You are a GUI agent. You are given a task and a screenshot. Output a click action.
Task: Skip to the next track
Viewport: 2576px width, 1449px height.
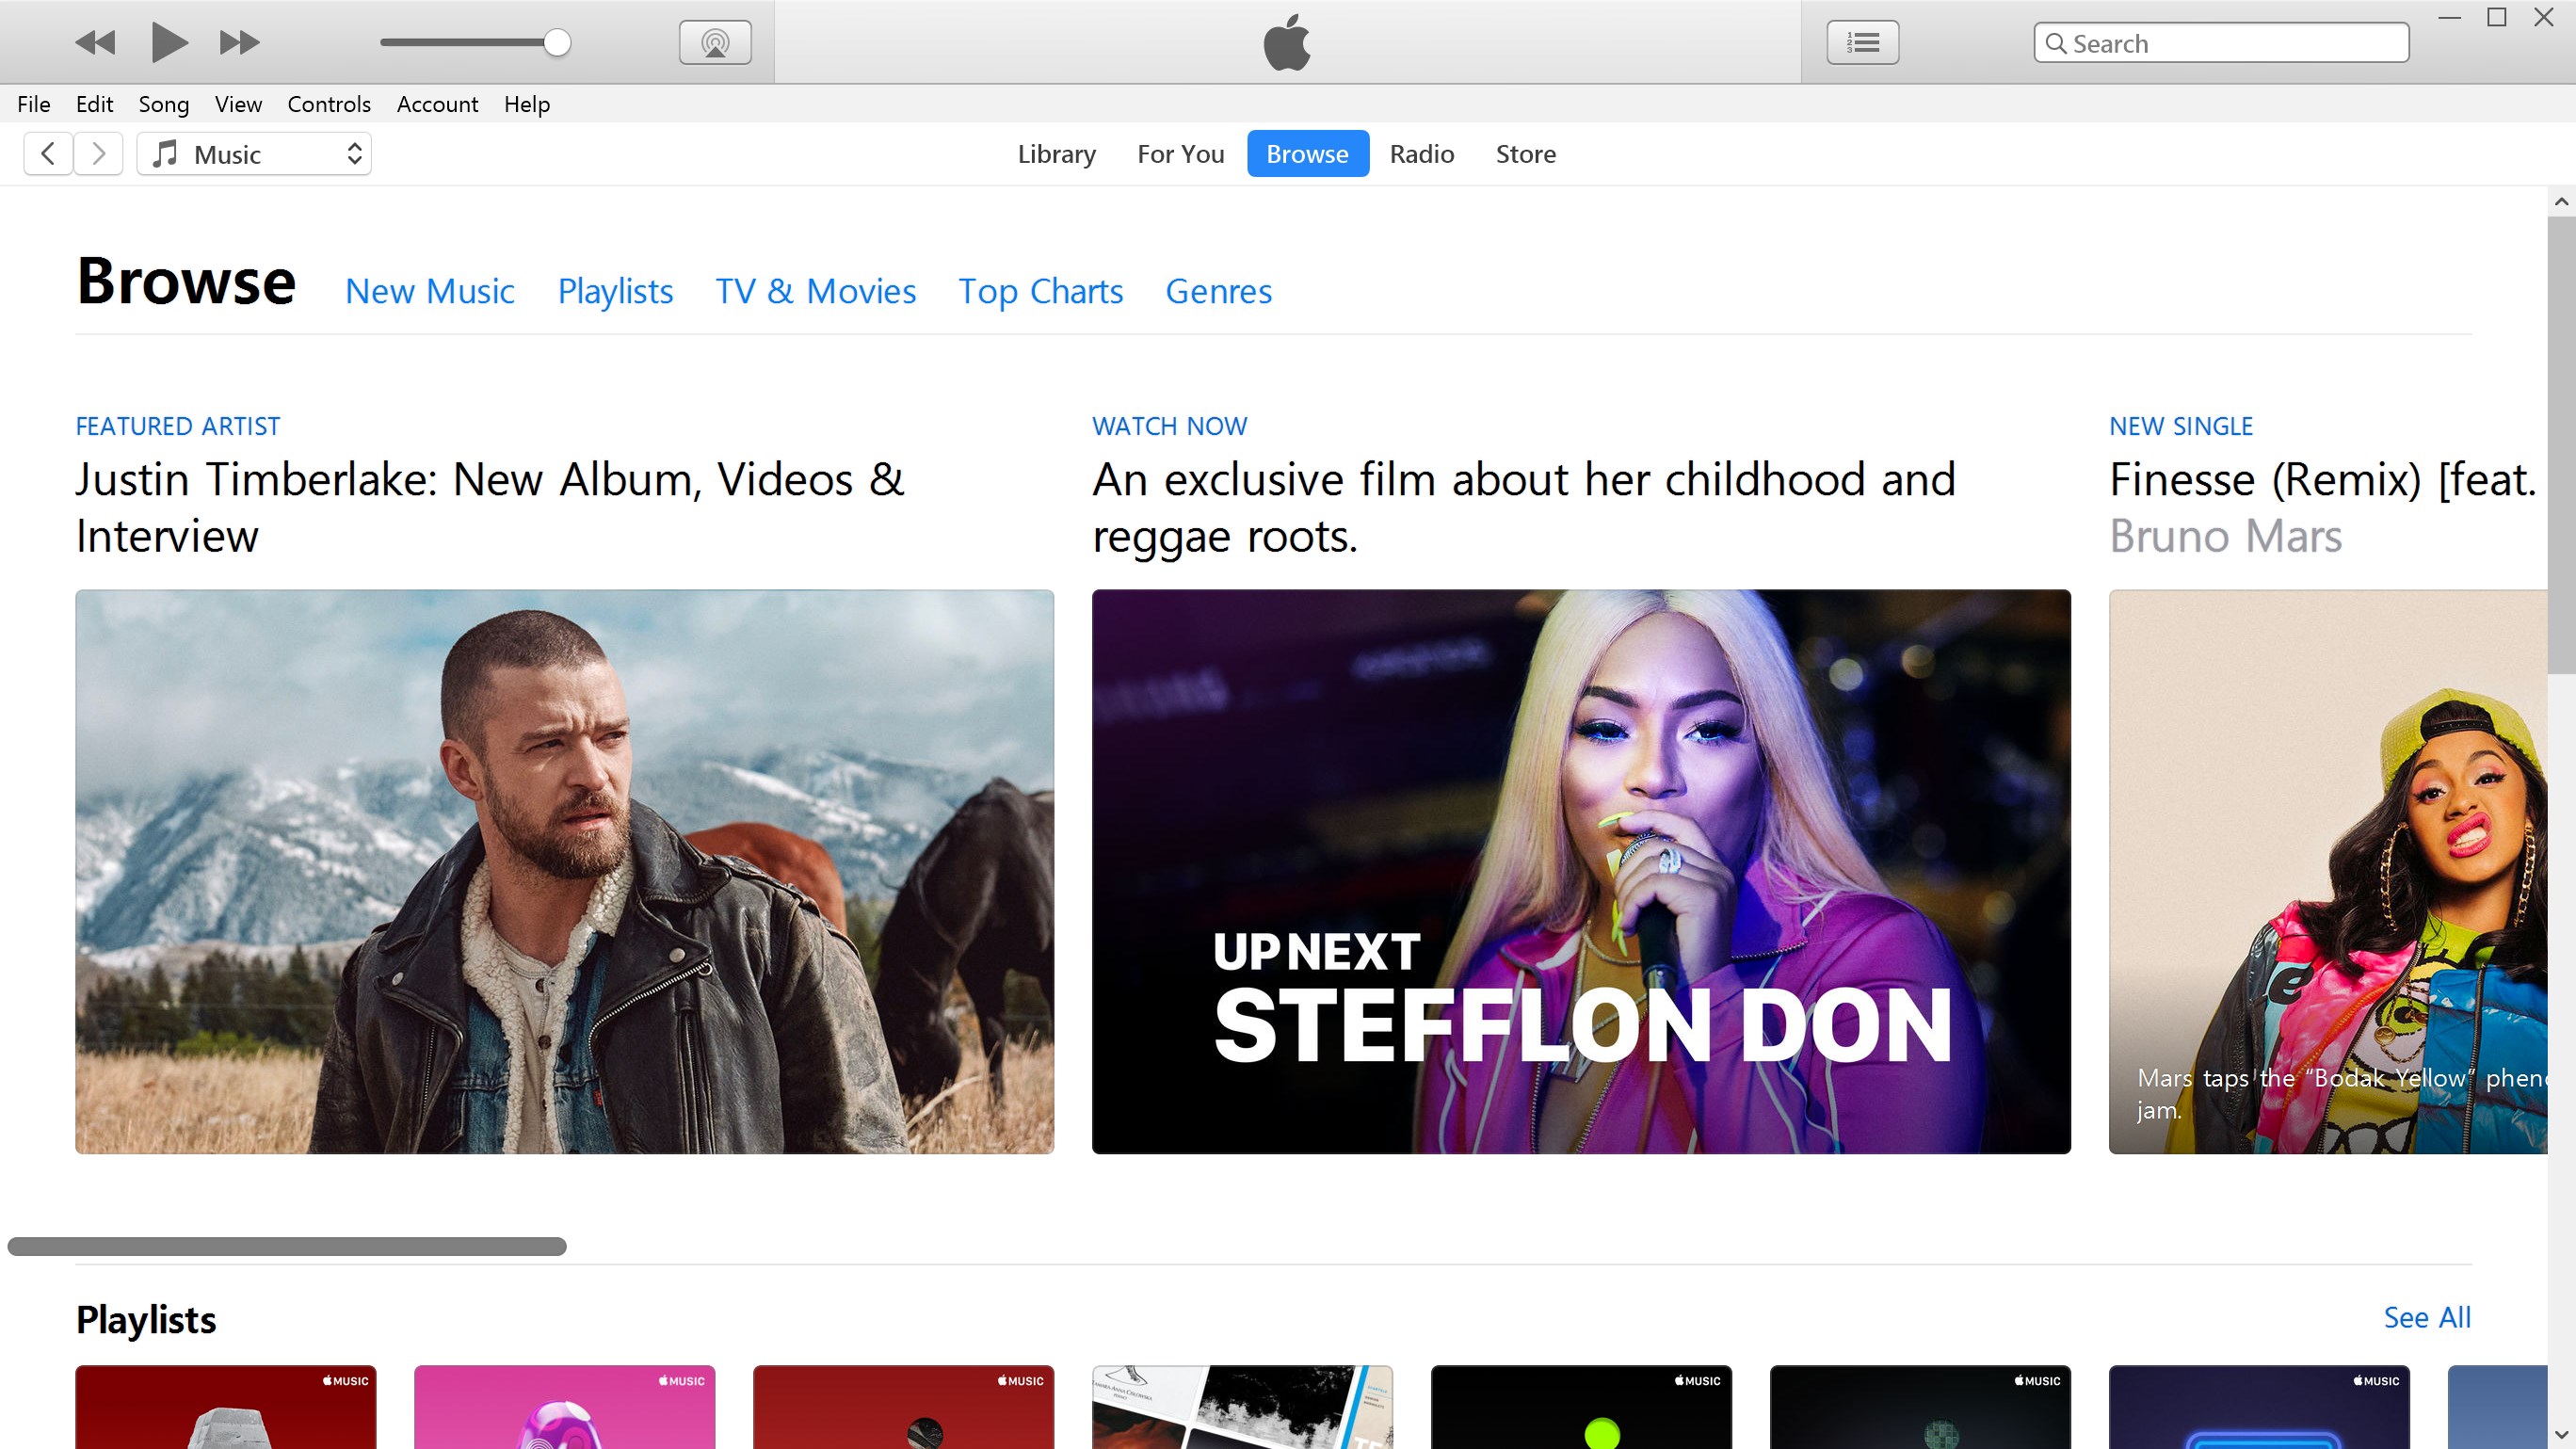coord(239,42)
